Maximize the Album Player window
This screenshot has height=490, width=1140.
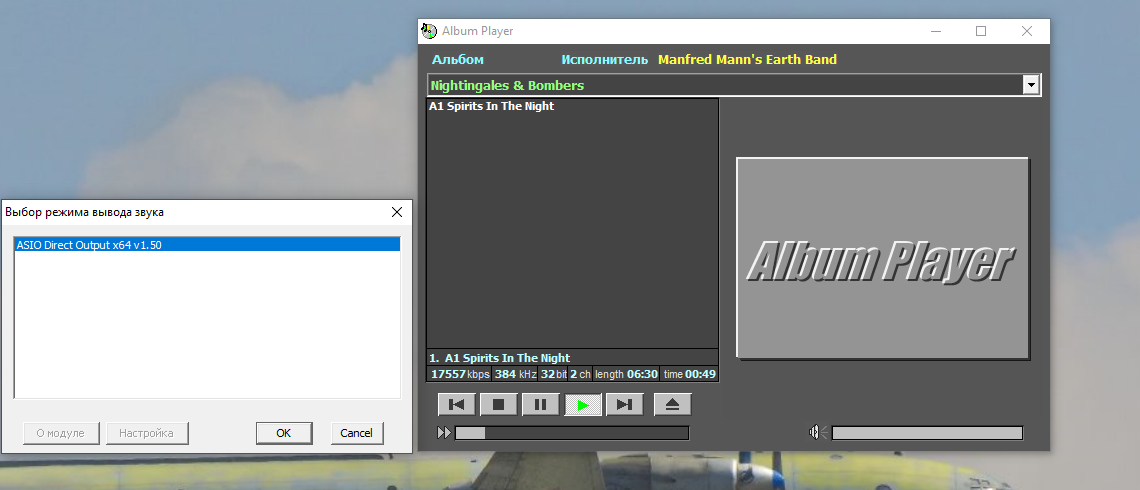[x=981, y=31]
